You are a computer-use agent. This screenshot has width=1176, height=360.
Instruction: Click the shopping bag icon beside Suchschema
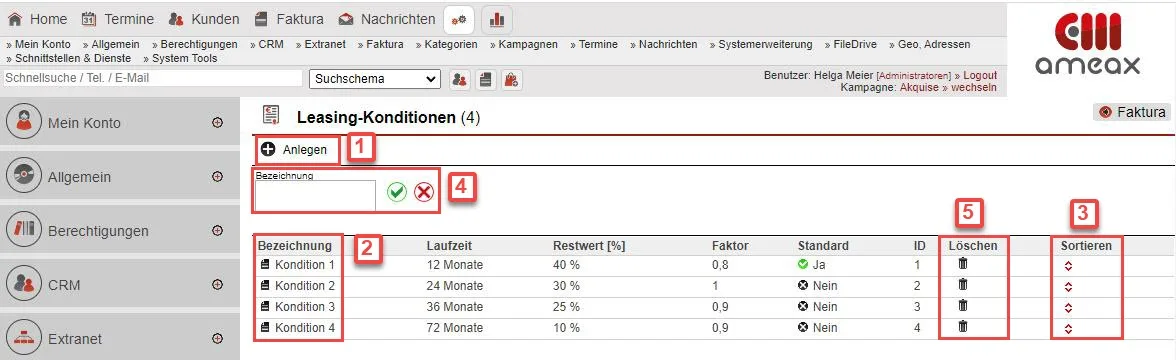[512, 80]
